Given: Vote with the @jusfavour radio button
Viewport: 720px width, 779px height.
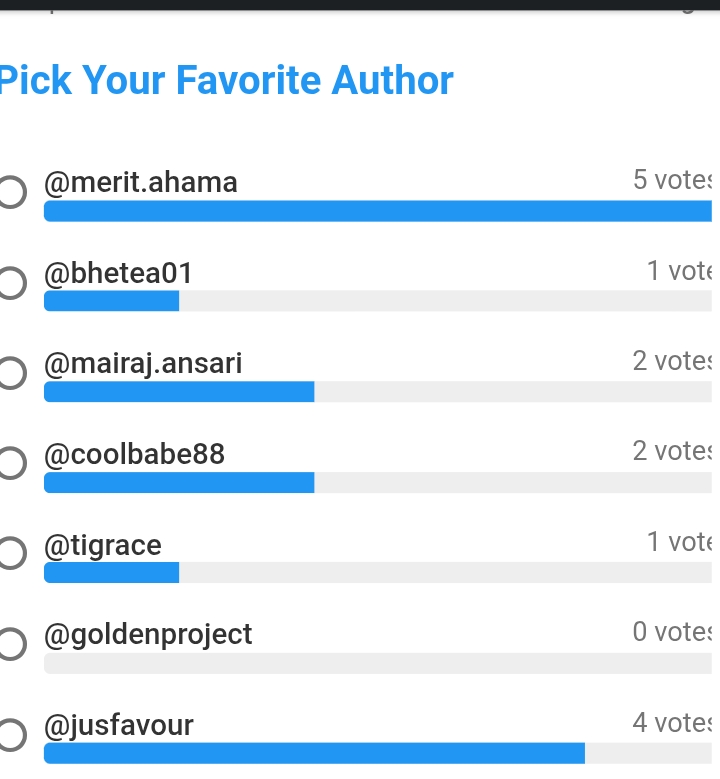Looking at the screenshot, I should [x=10, y=735].
